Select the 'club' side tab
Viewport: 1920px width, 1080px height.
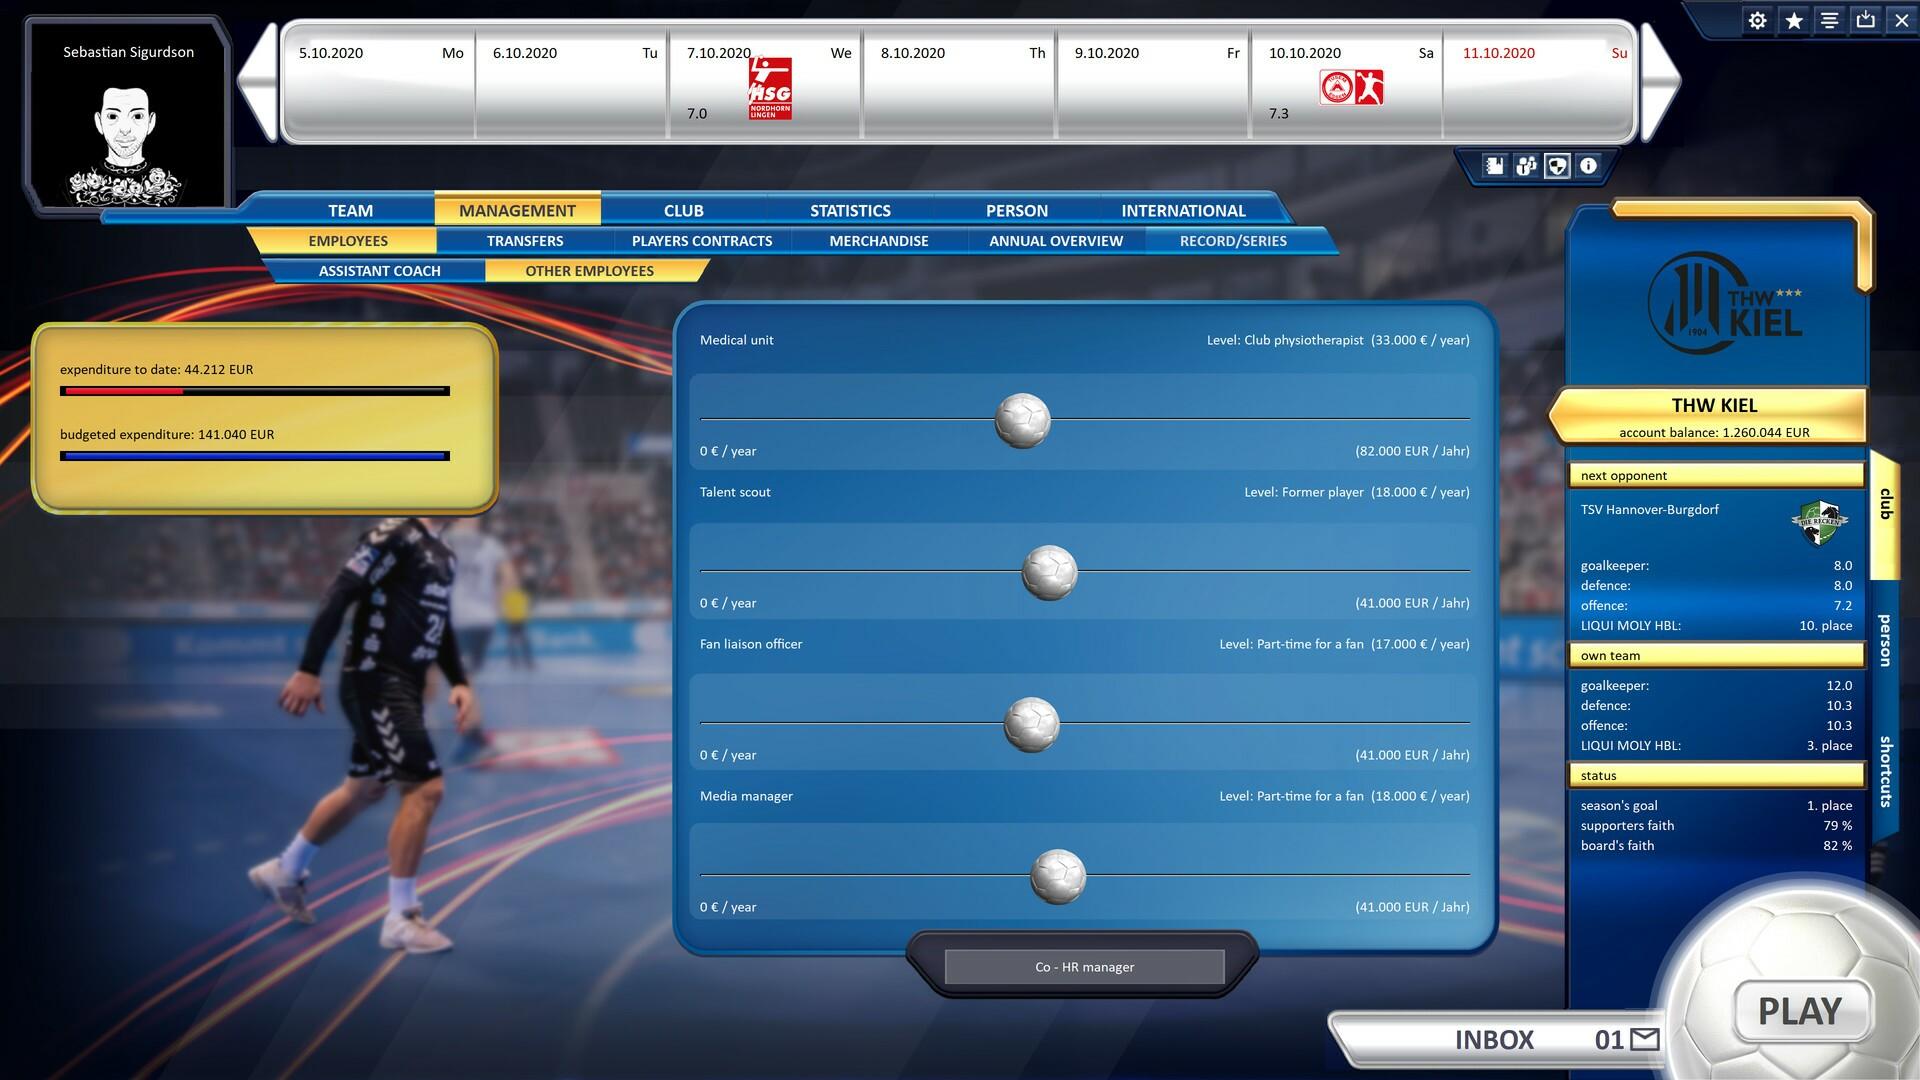coord(1885,504)
